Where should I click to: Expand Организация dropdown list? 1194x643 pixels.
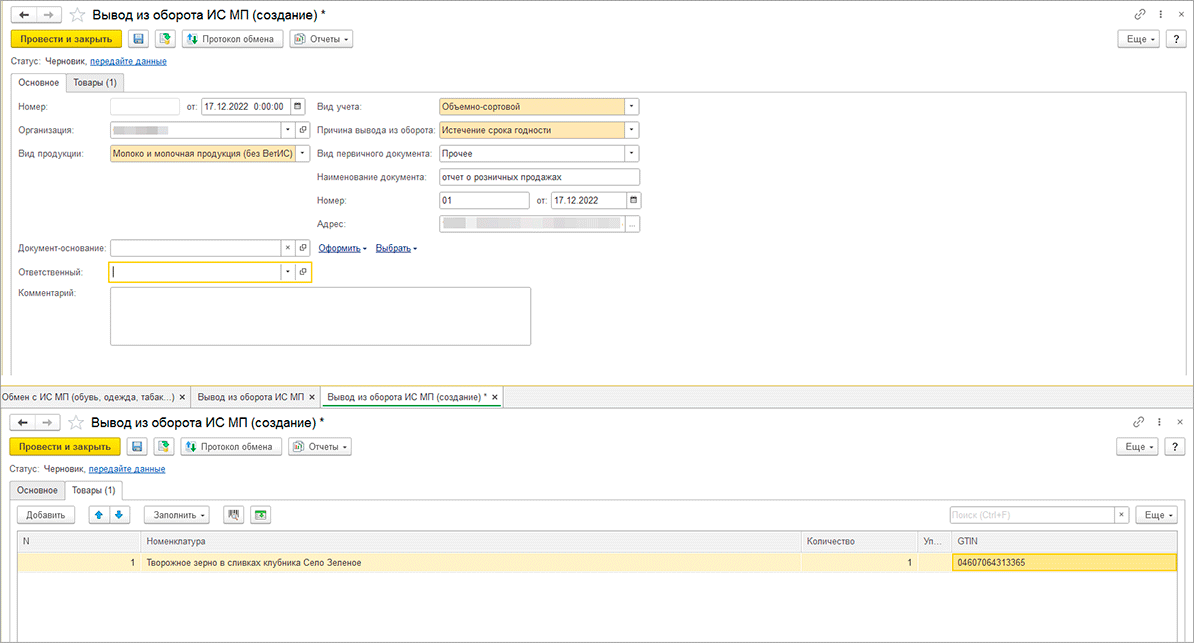(x=288, y=130)
